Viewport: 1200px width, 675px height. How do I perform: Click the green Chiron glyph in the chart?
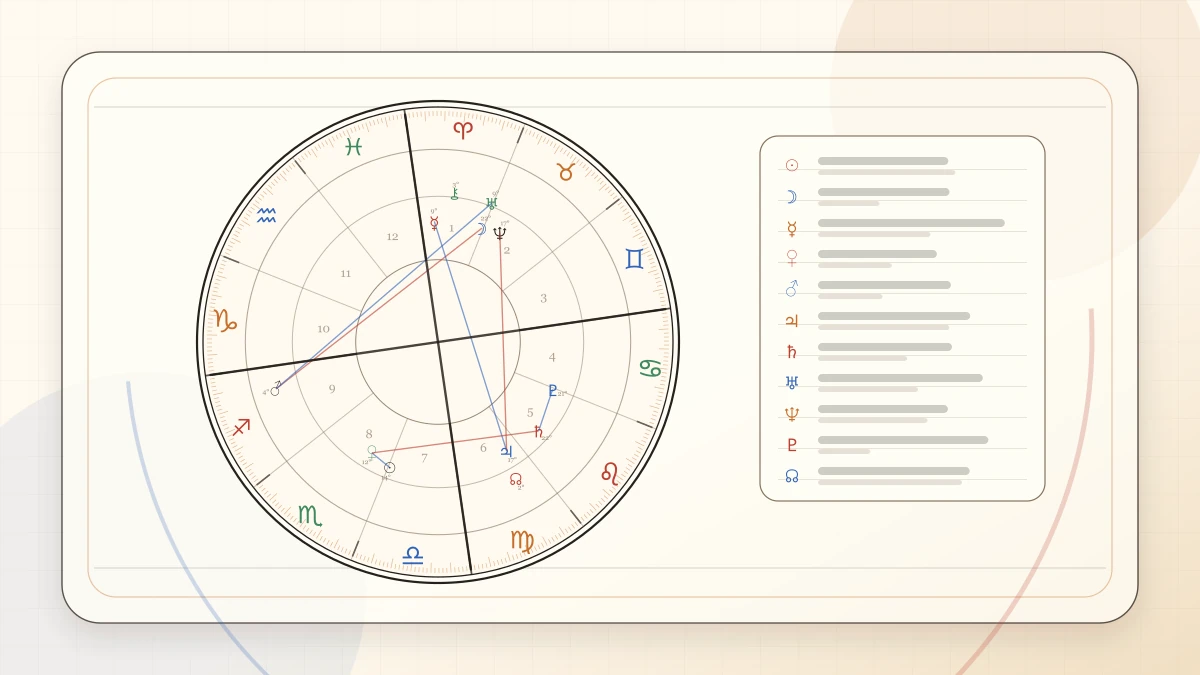click(454, 193)
